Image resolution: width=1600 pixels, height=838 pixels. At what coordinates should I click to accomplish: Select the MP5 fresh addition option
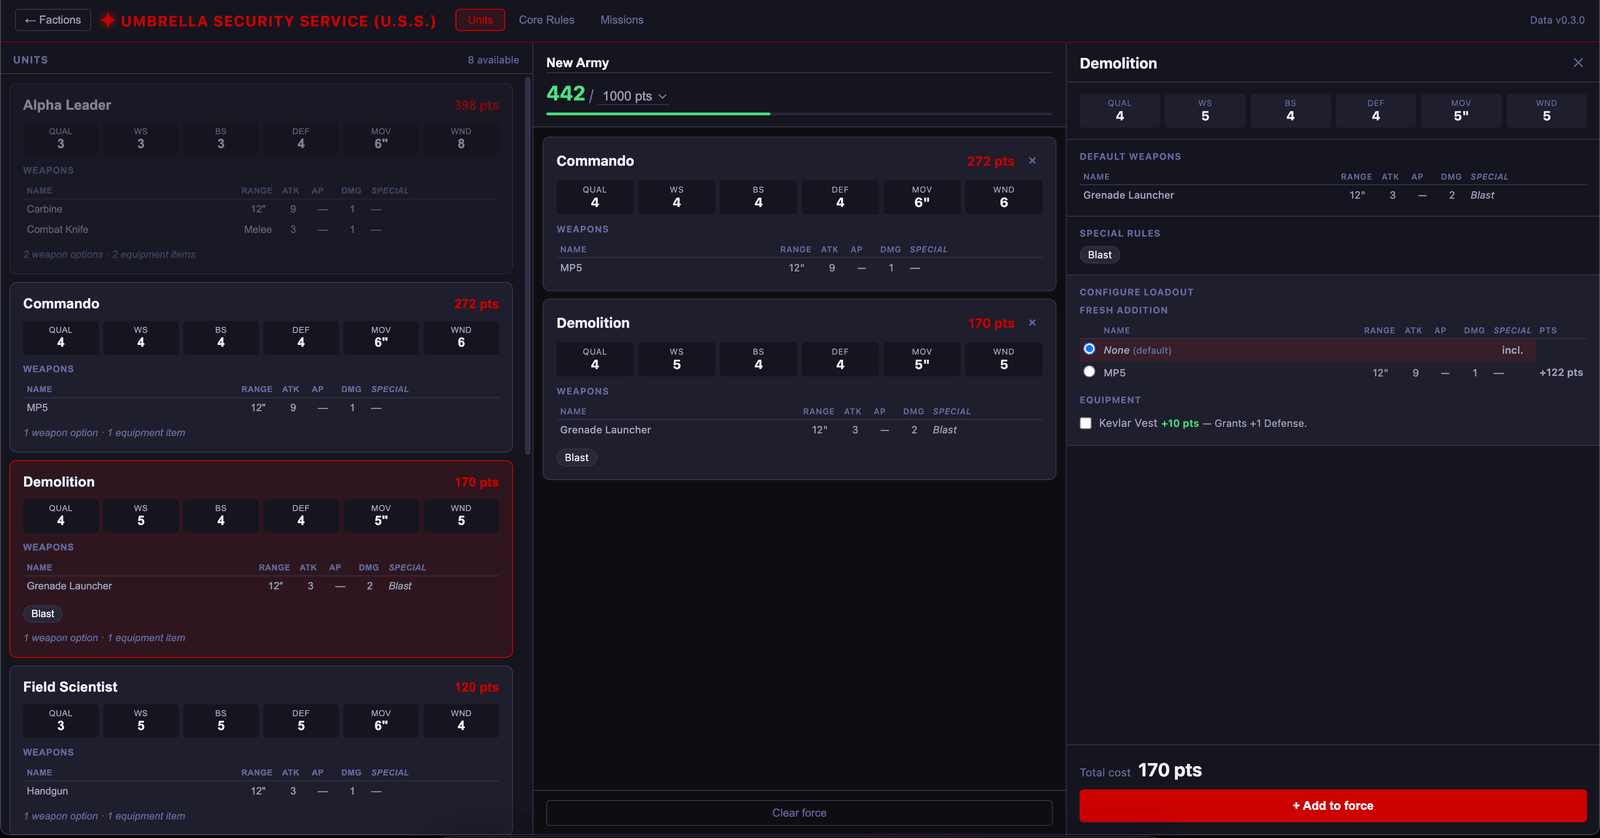coord(1089,372)
